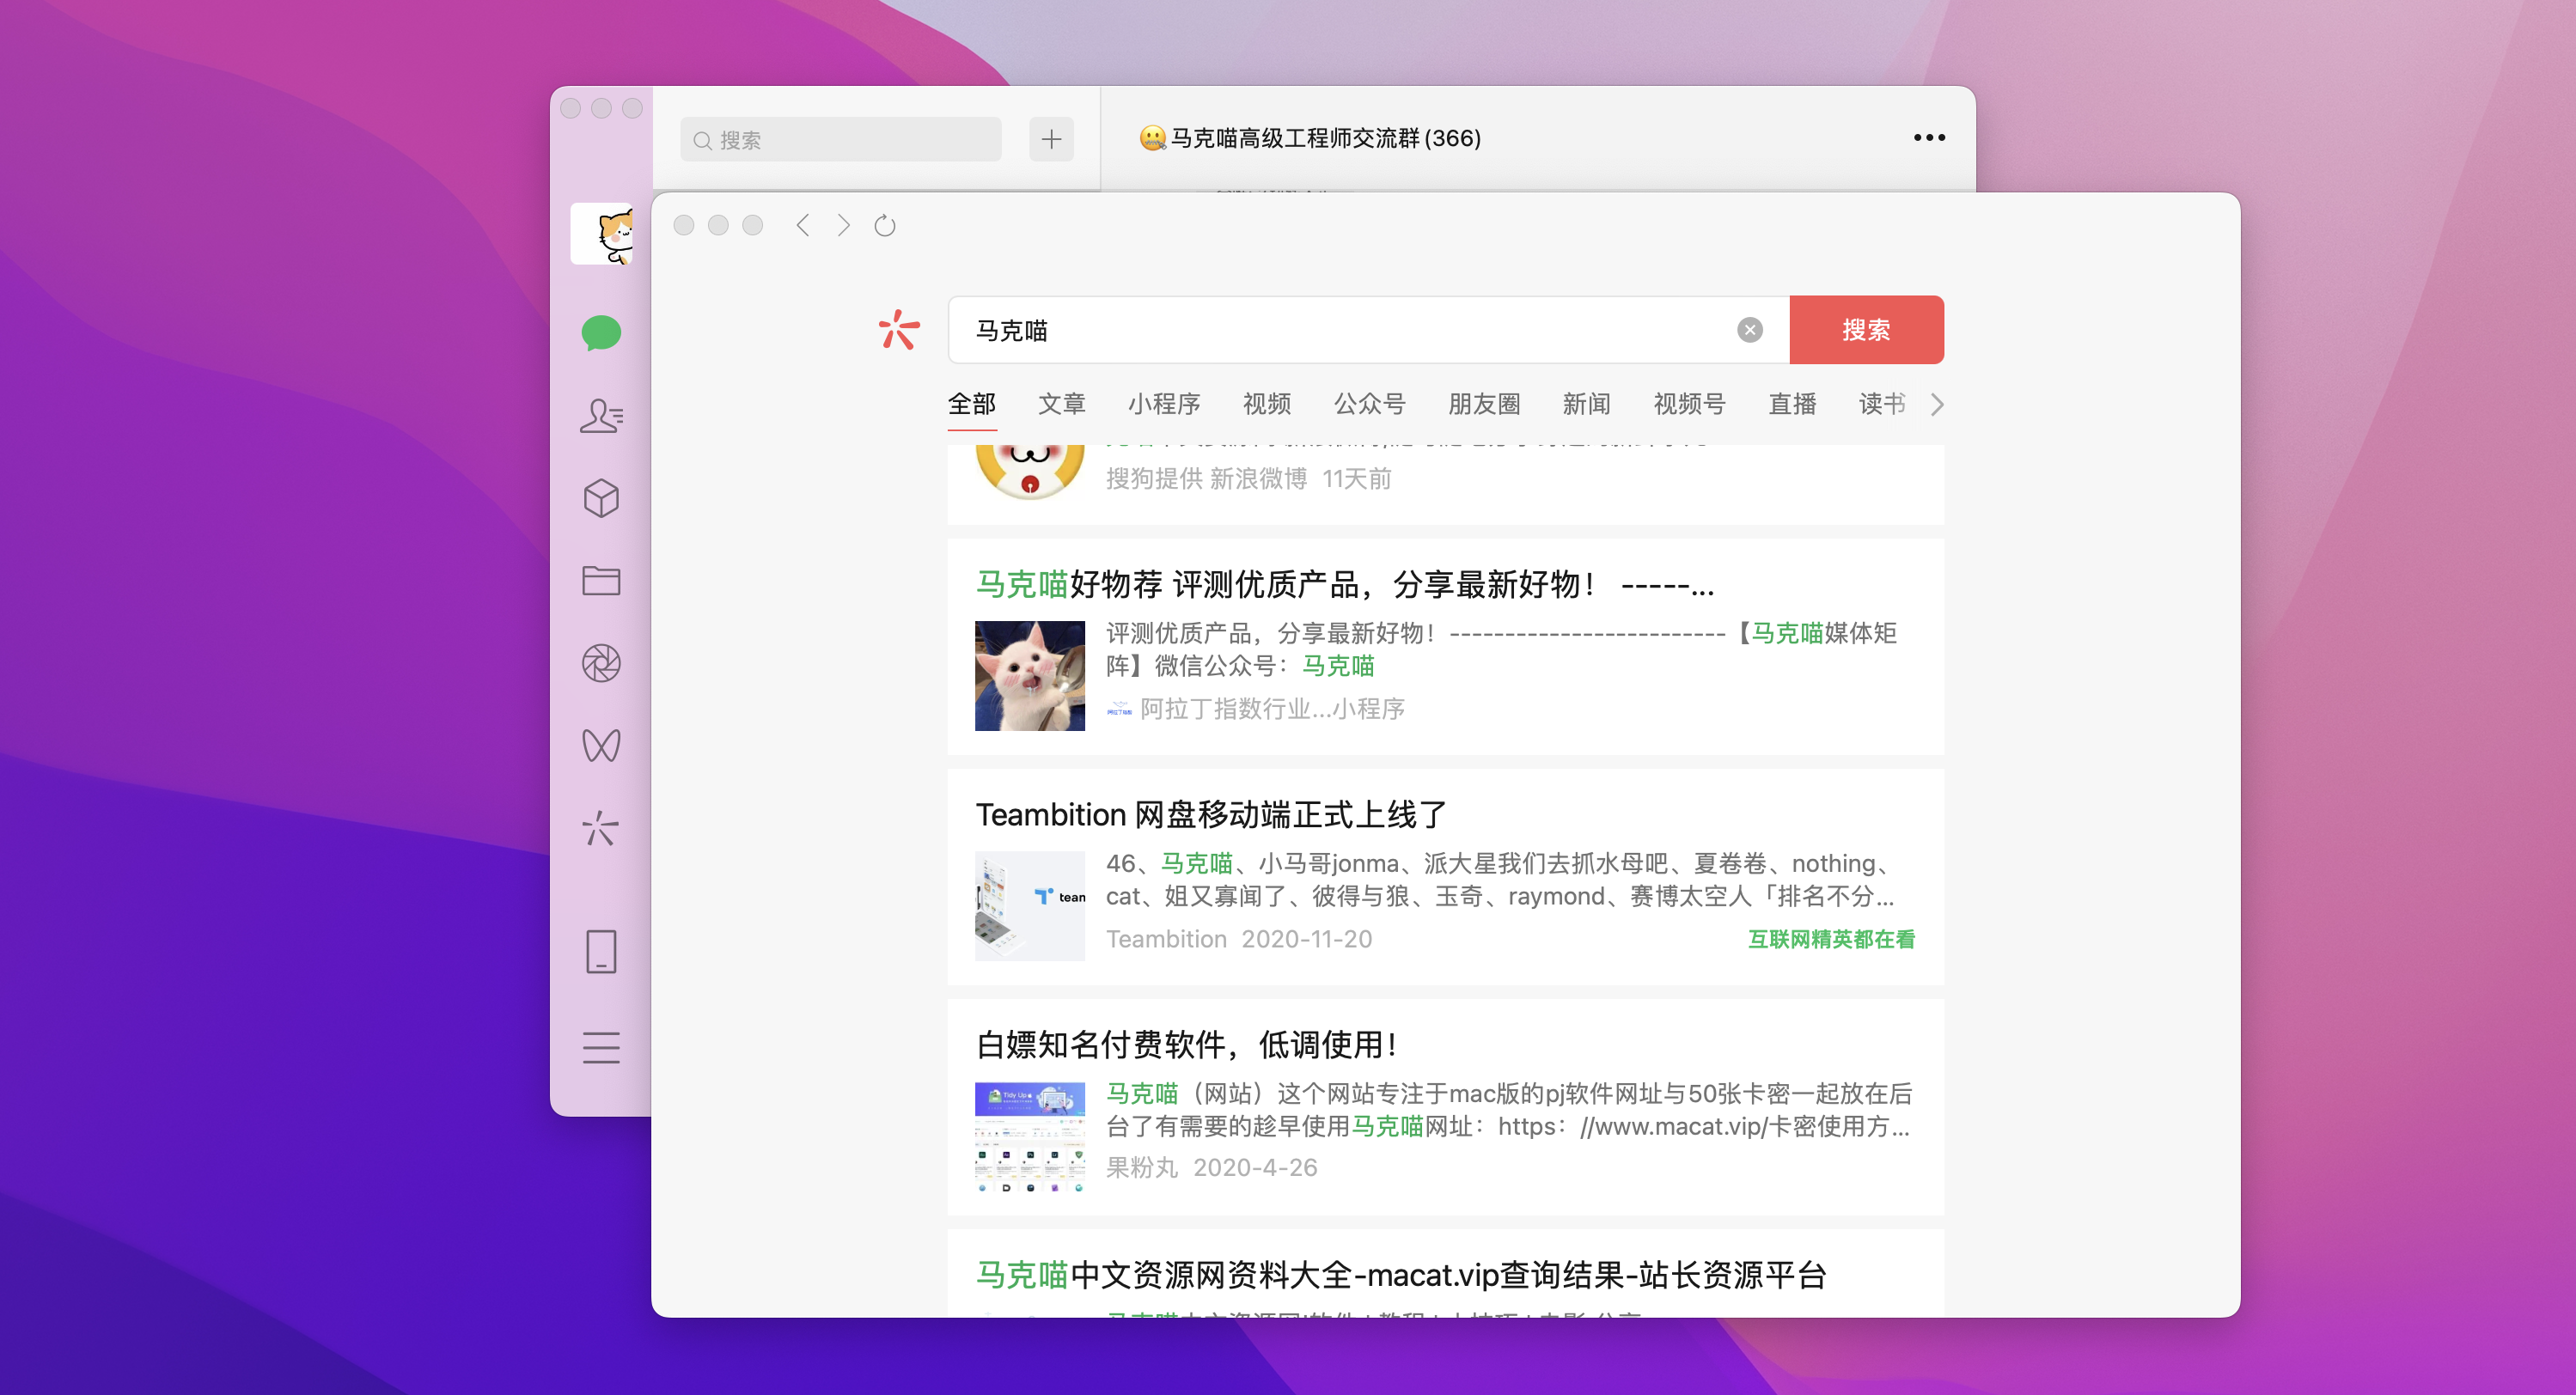Viewport: 2576px width, 1395px height.
Task: Expand more category tabs with the right chevron
Action: pos(1937,405)
